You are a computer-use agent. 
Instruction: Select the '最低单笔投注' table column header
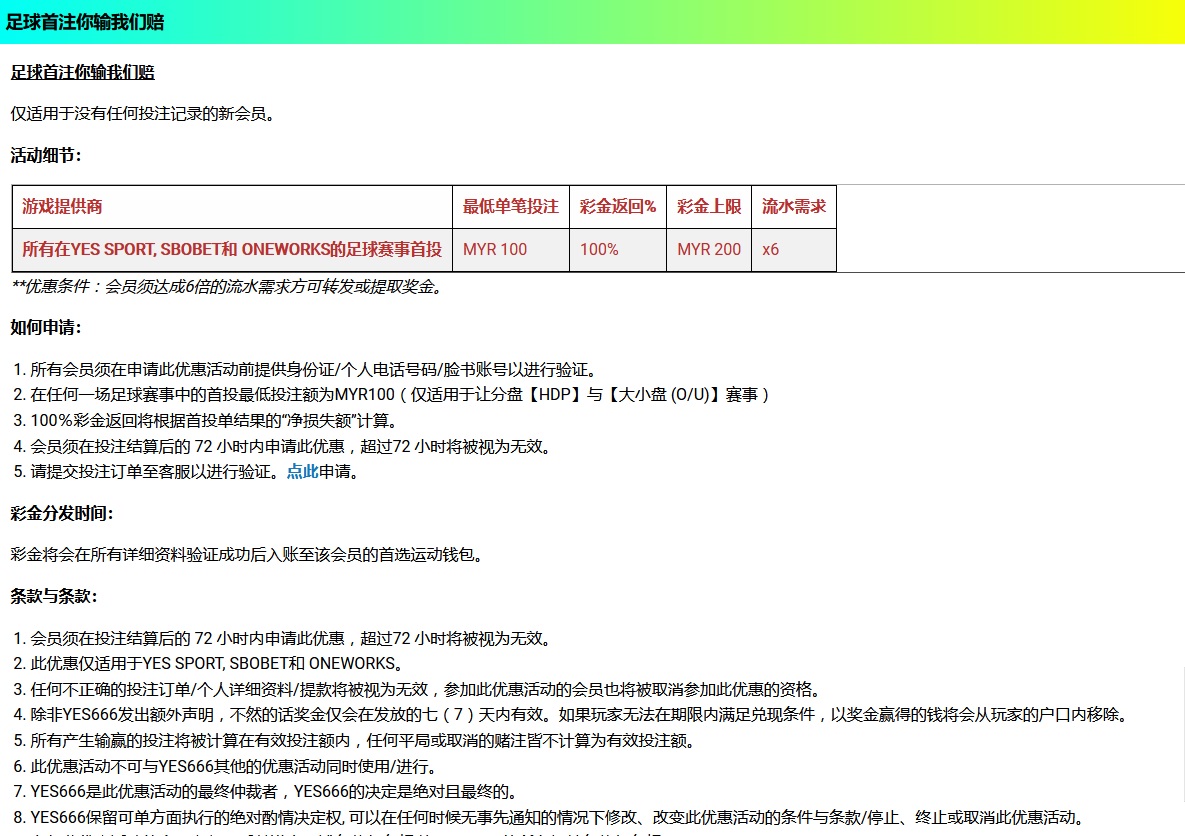click(510, 207)
